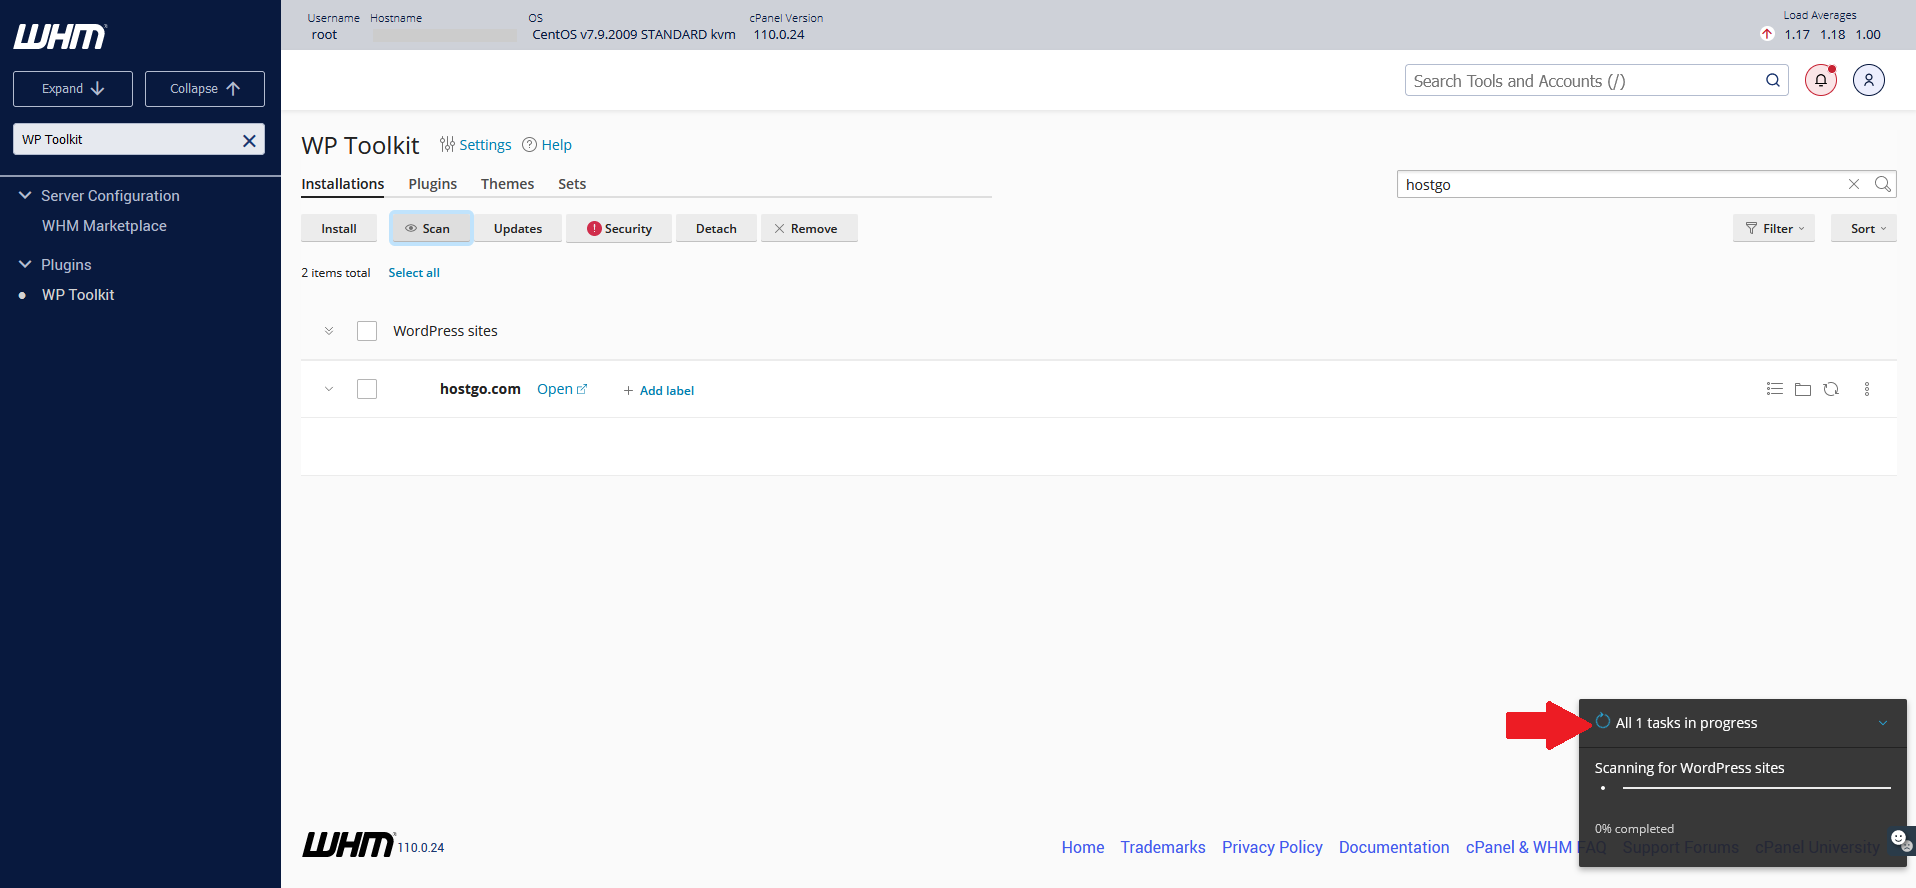Click the WHM logo in sidebar
This screenshot has width=1916, height=888.
[60, 37]
